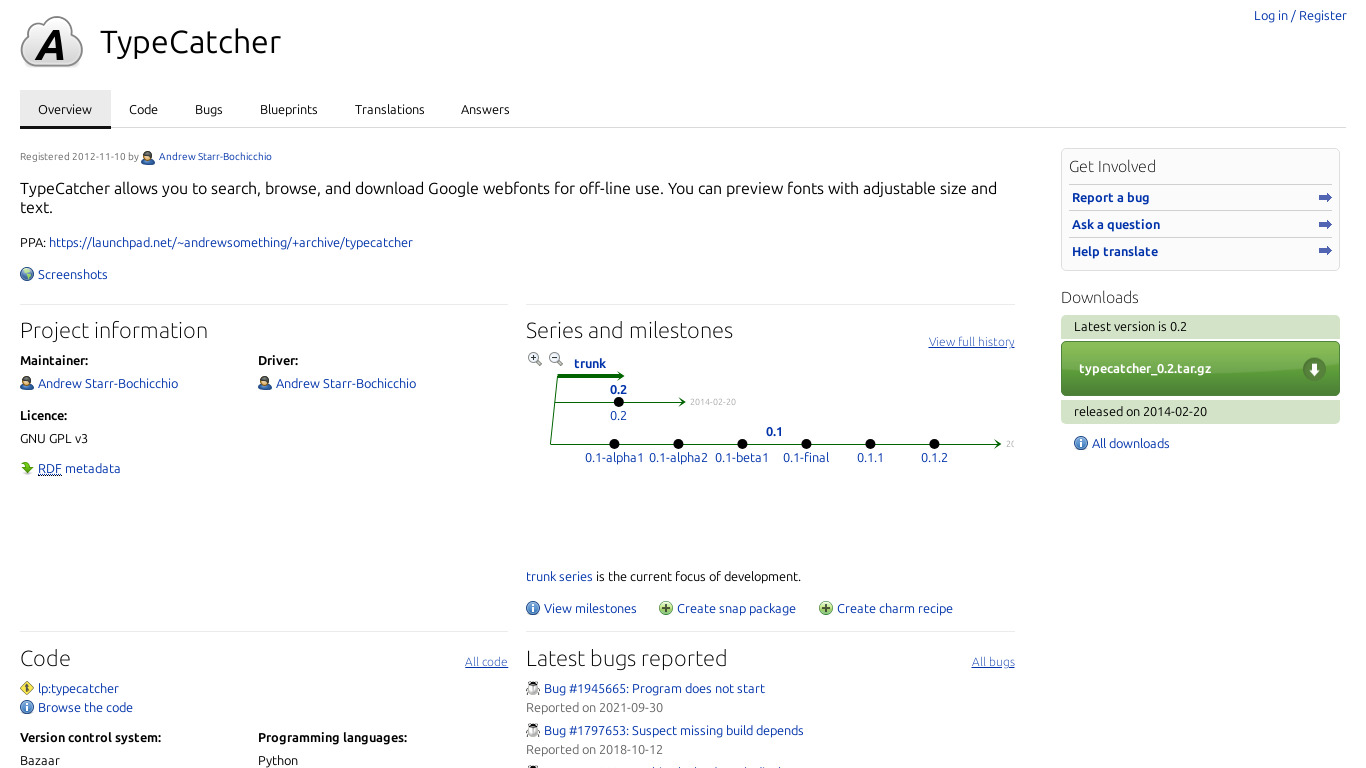Click Andrew Starr-Bochicchio under Driver
This screenshot has height=768, width=1366.
coord(346,383)
